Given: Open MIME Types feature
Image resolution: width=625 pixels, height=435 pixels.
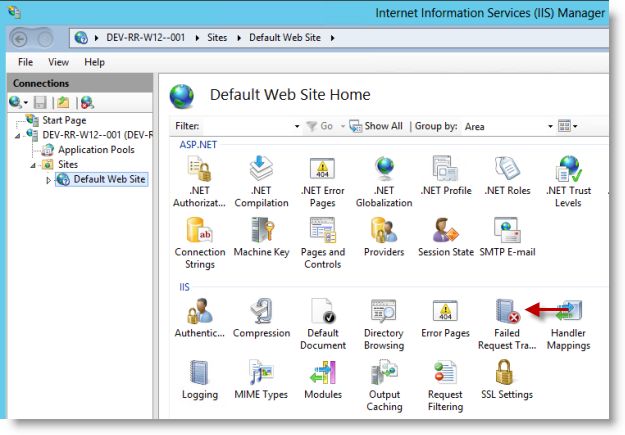Looking at the screenshot, I should click(261, 380).
